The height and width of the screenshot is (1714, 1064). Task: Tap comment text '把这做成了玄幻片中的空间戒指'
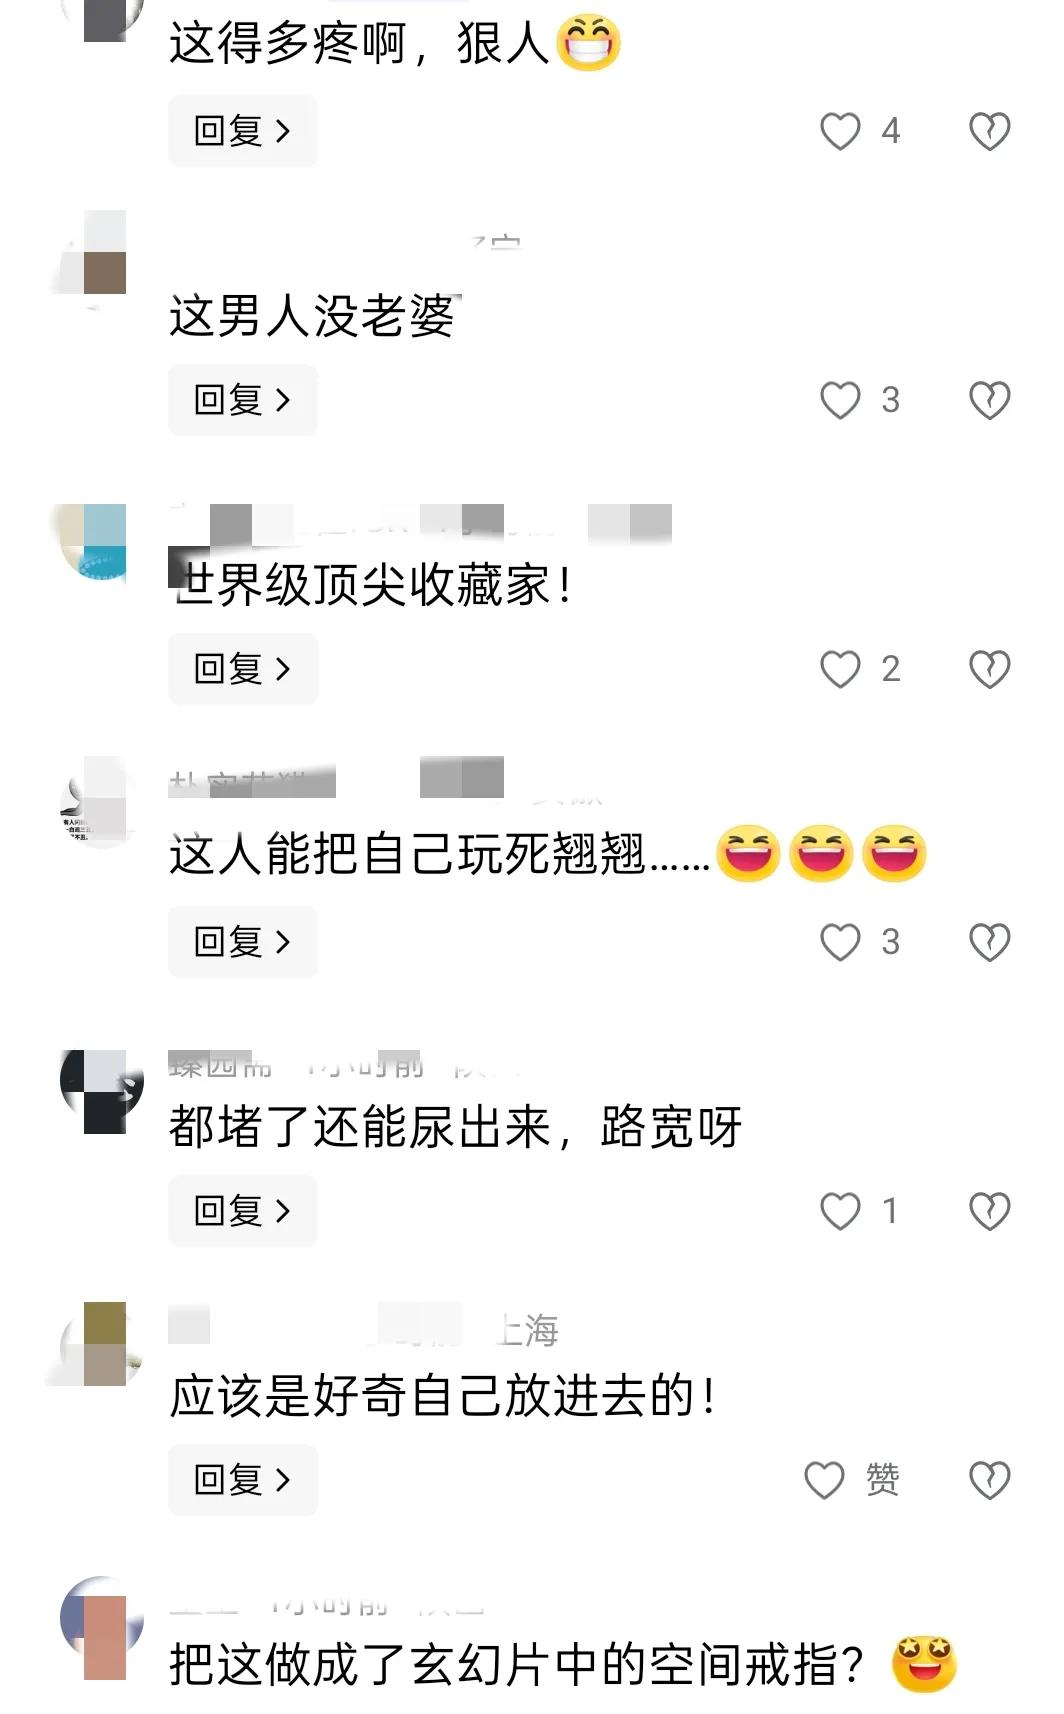[517, 1665]
